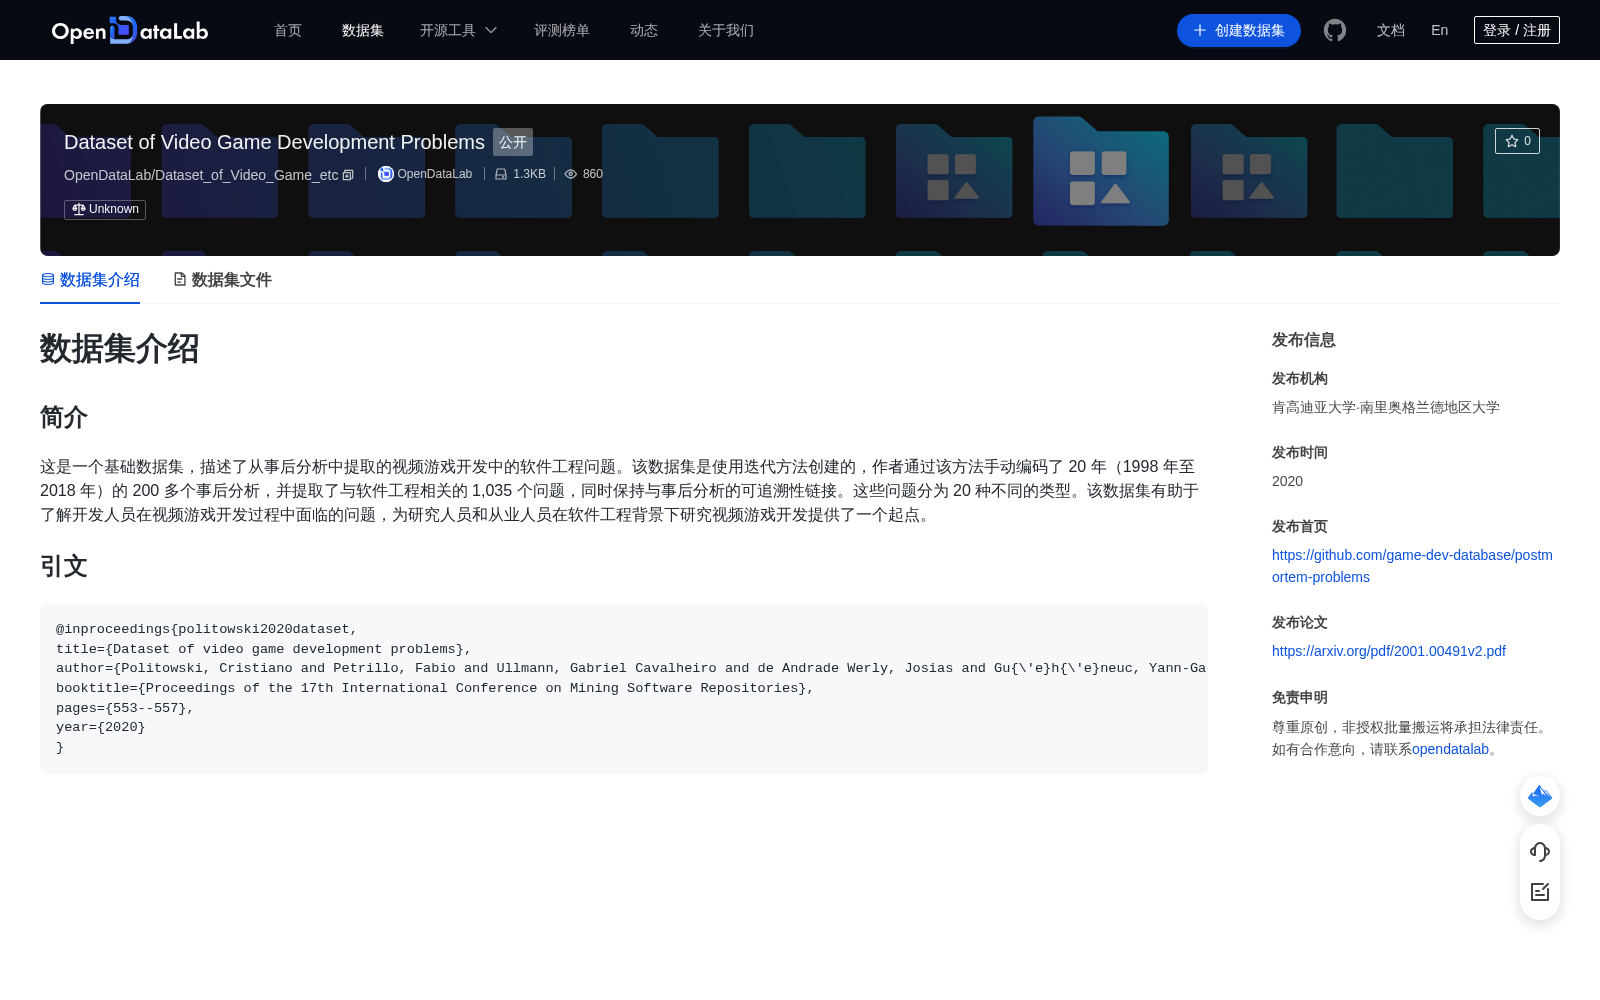
Task: Switch to the 数据集文件 tab
Action: point(222,280)
